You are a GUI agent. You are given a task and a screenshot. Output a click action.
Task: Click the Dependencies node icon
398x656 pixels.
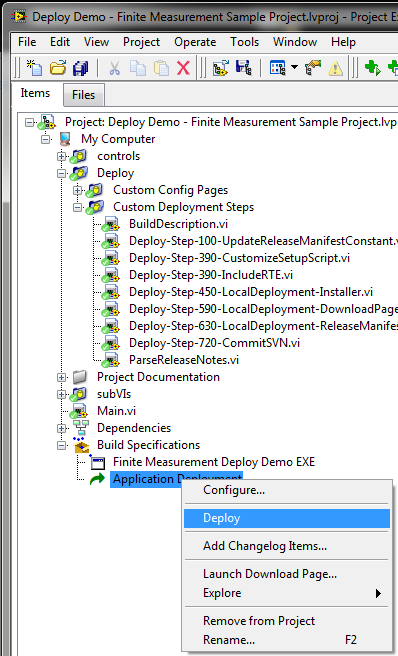81,428
